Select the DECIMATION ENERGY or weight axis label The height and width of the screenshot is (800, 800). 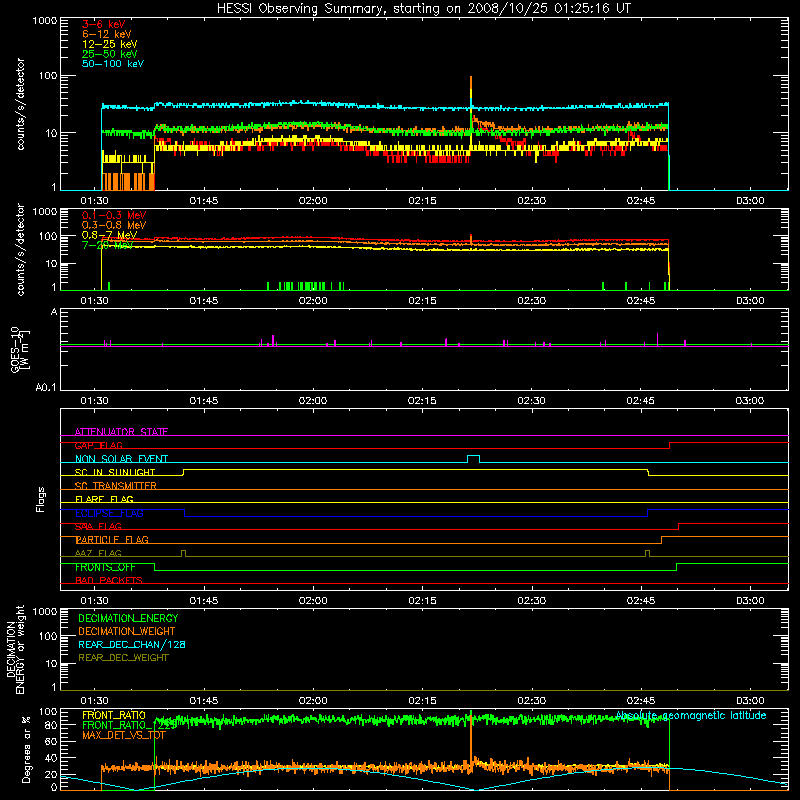coord(15,650)
